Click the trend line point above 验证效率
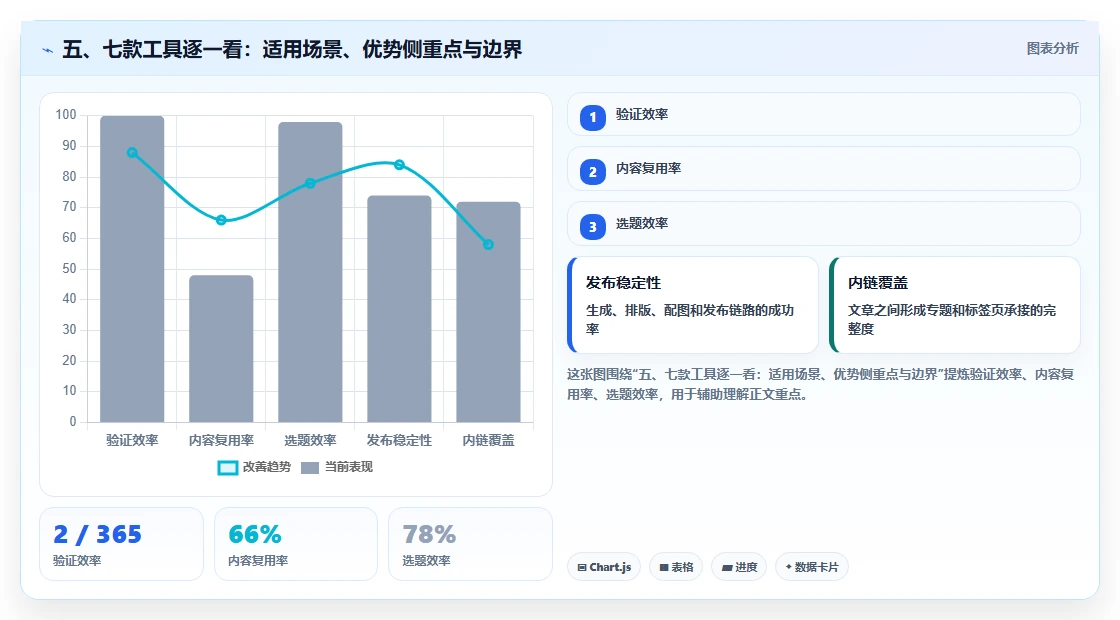The width and height of the screenshot is (1120, 620). pos(132,153)
